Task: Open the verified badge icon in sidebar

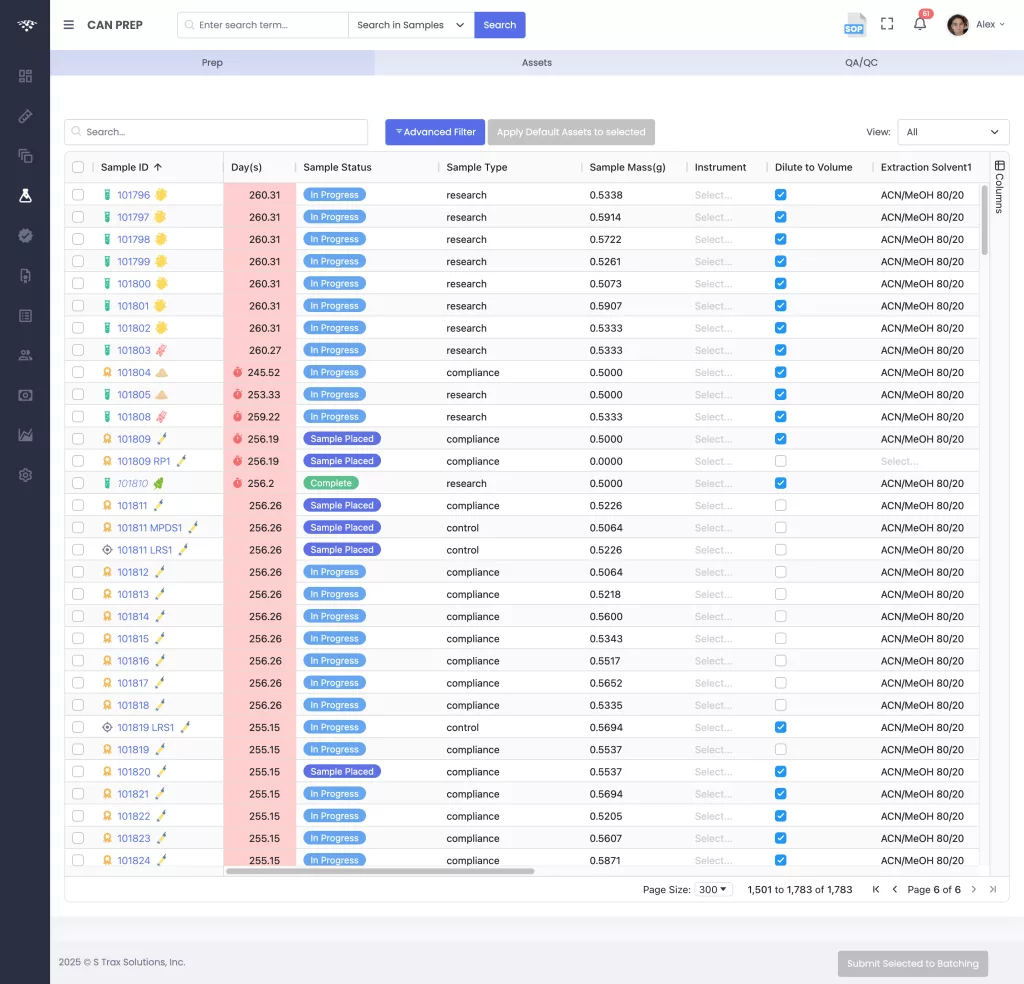Action: click(x=25, y=236)
